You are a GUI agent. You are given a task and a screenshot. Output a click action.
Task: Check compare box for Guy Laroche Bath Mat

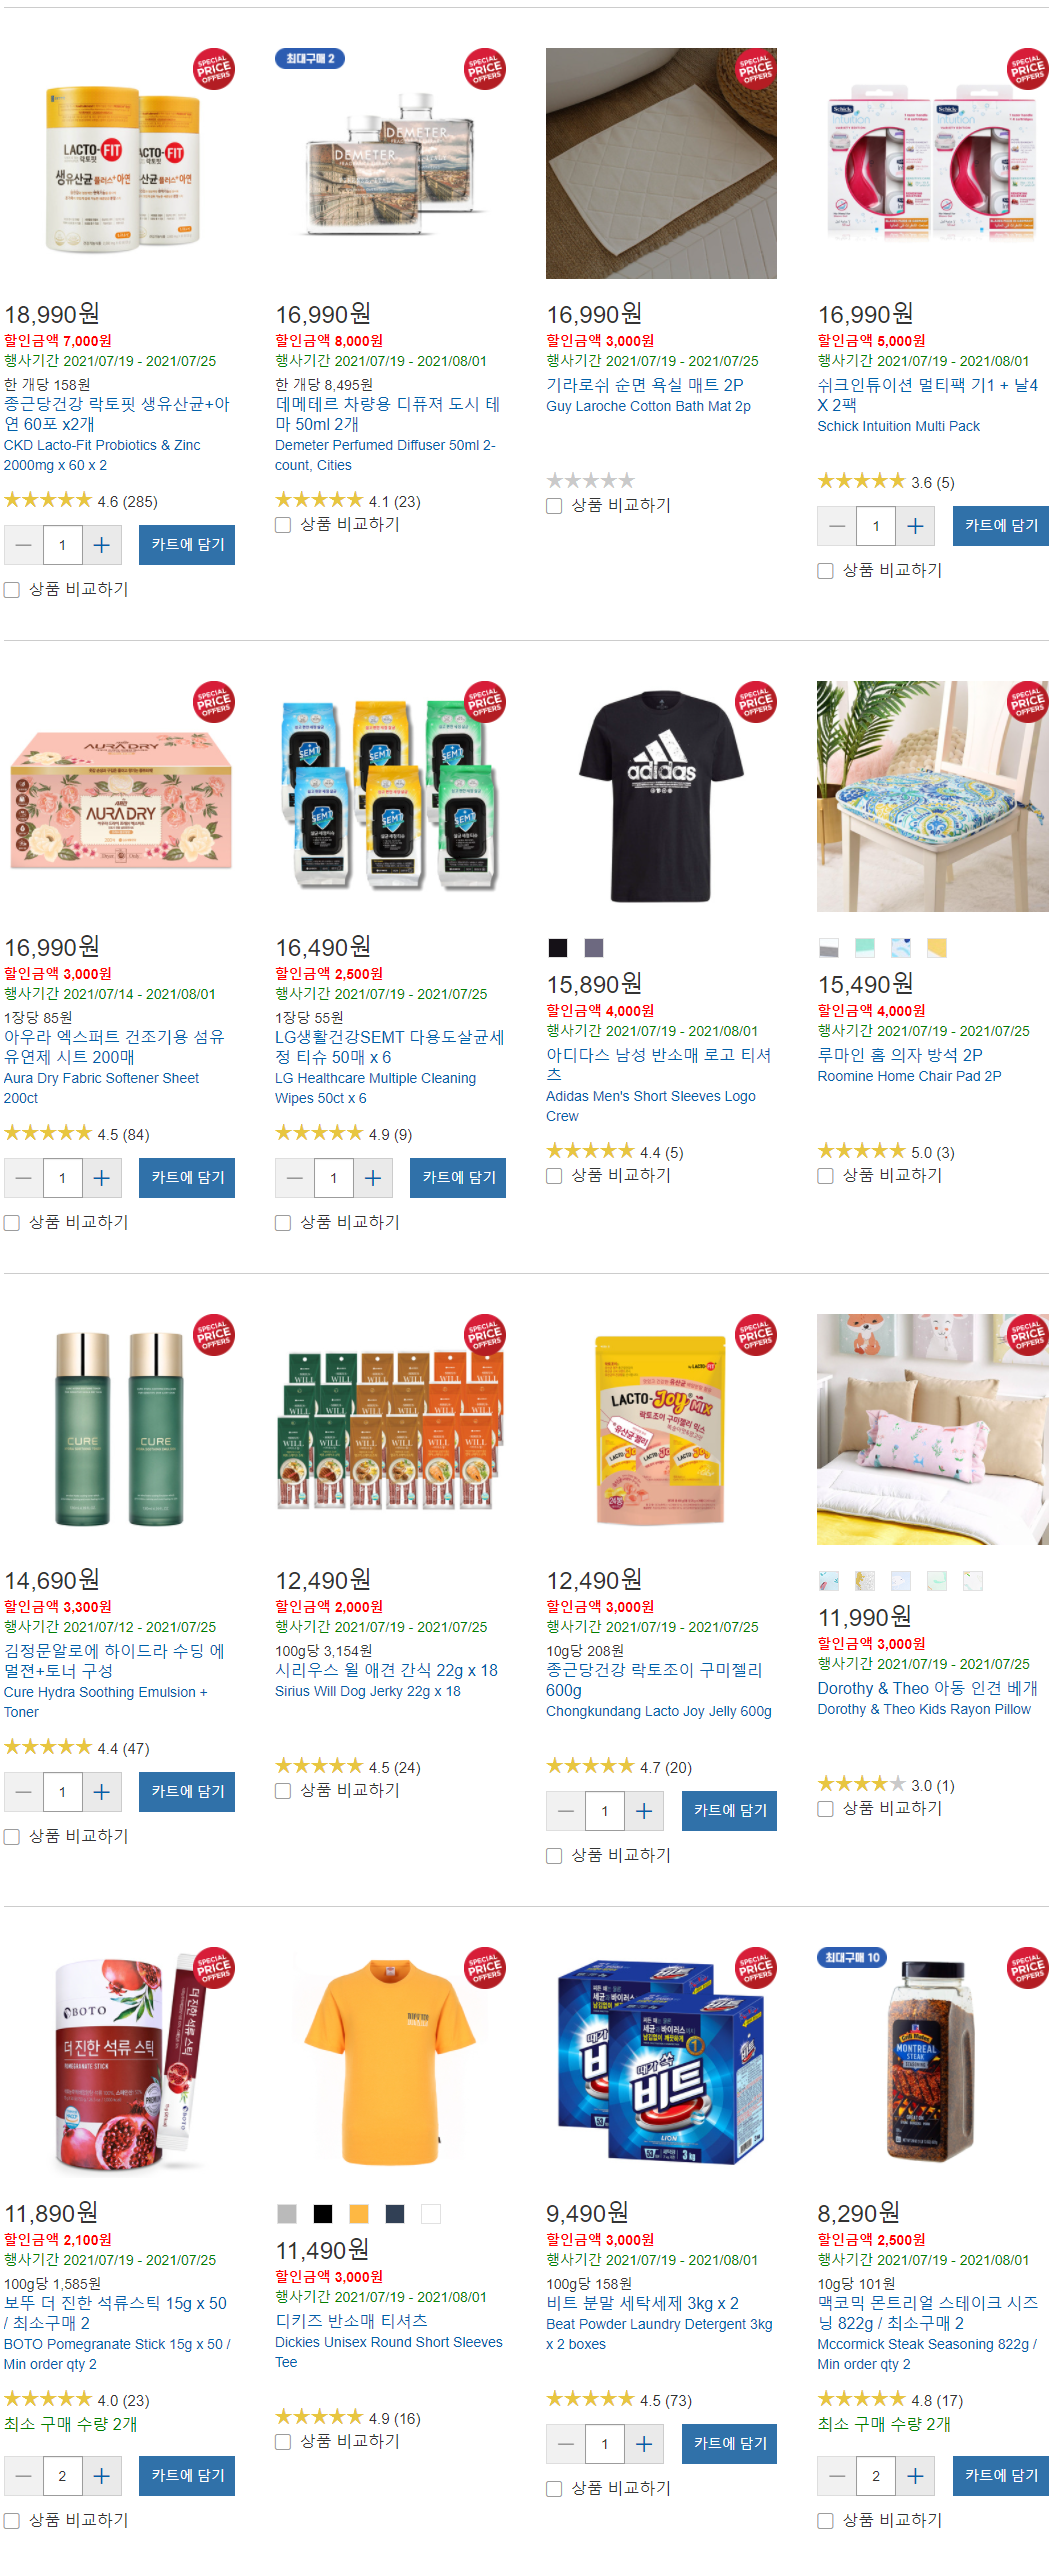(x=554, y=506)
